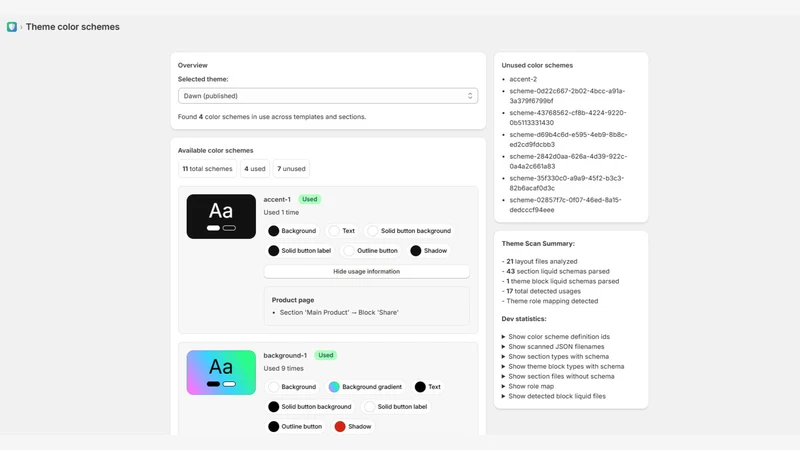Expand Show color scheme definition ids
The image size is (800, 450).
[x=556, y=337]
